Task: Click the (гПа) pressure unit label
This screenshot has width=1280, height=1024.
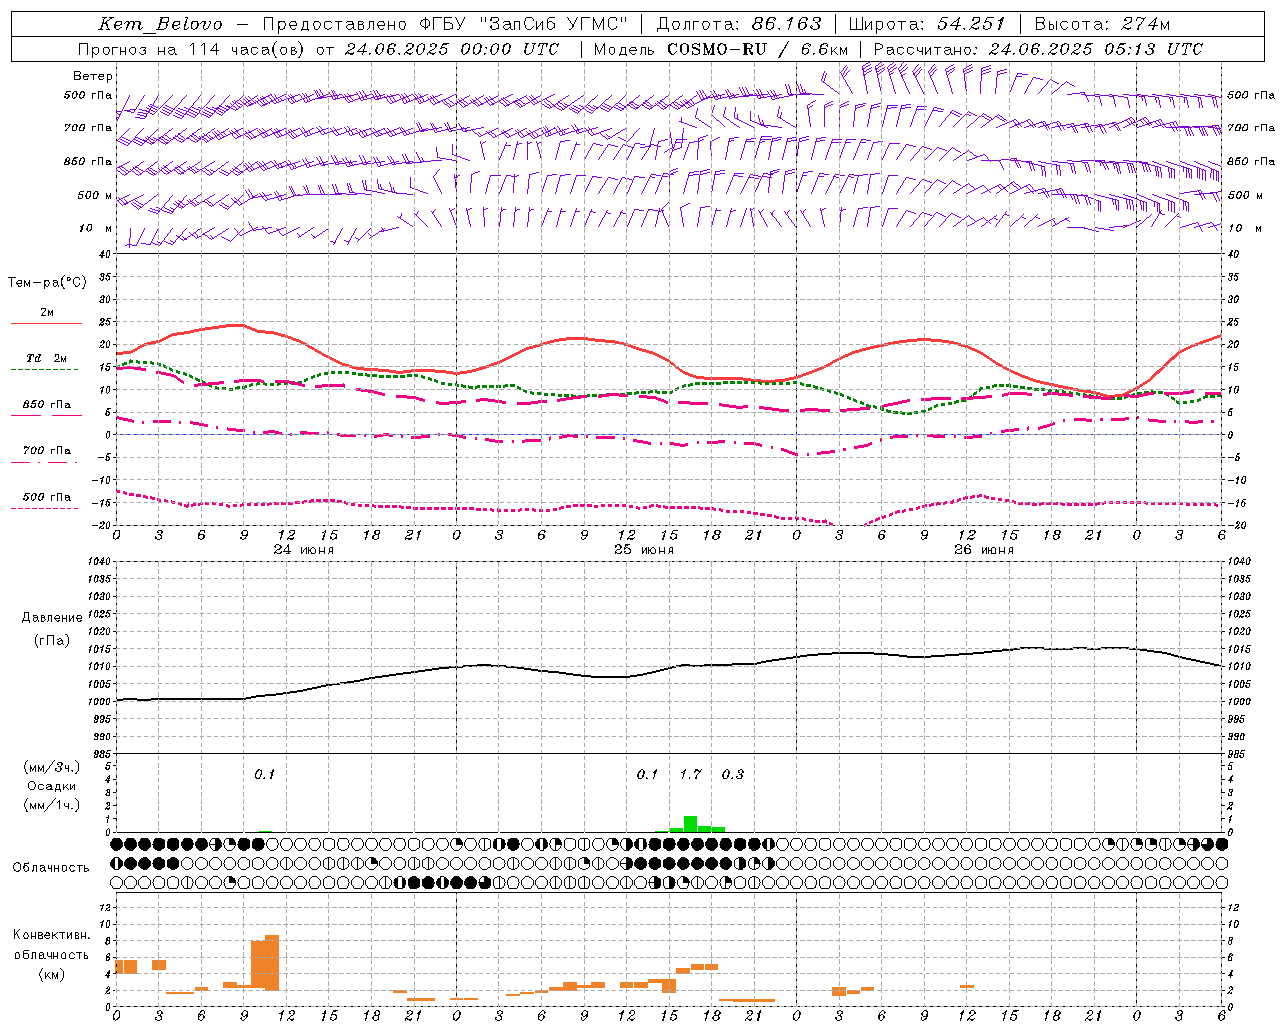Action: coord(52,641)
